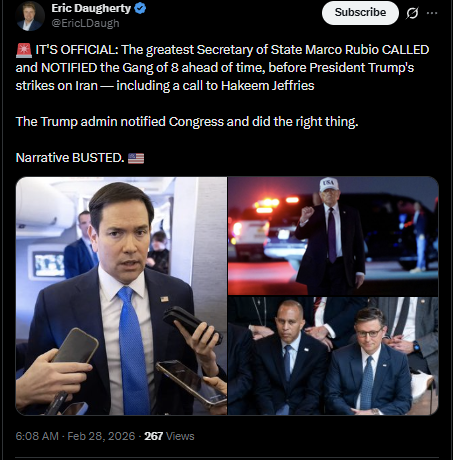Click the white USA cap in Trump photo
Image resolution: width=453 pixels, height=460 pixels.
click(329, 185)
